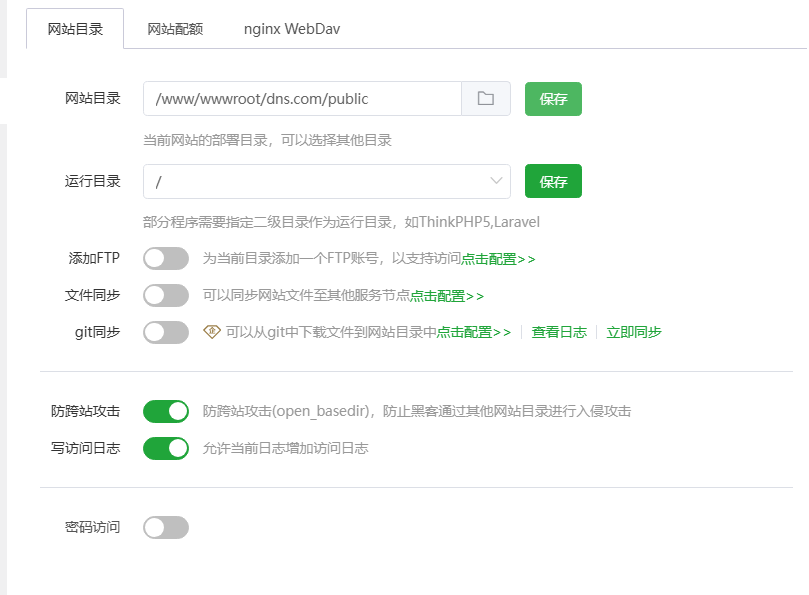Click the 立即同步 link
Image resolution: width=809 pixels, height=595 pixels.
(x=634, y=332)
